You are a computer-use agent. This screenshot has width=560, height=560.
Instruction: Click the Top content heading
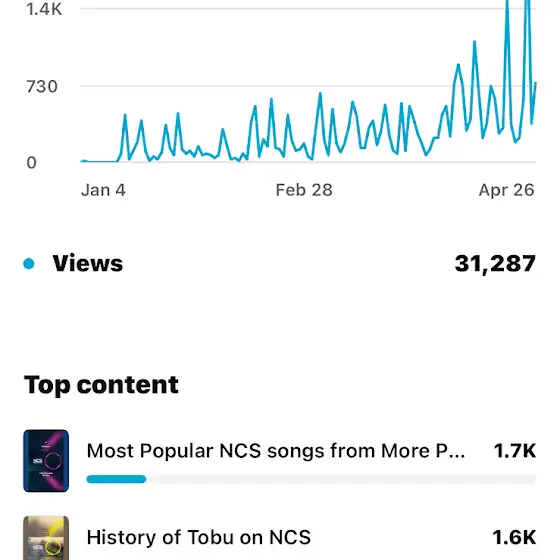point(101,385)
